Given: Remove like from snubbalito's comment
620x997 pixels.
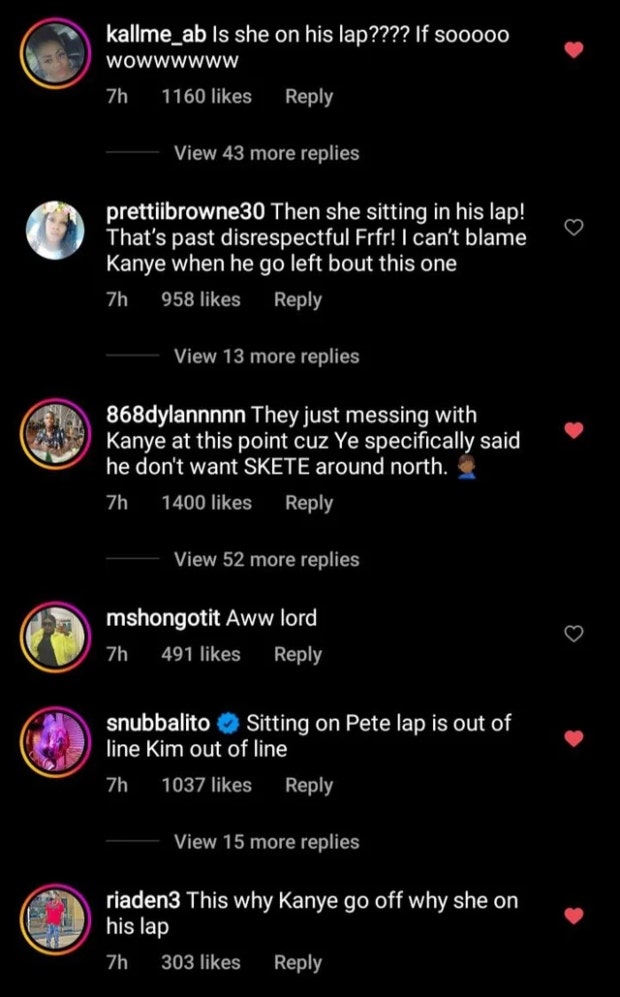Looking at the screenshot, I should tap(573, 738).
